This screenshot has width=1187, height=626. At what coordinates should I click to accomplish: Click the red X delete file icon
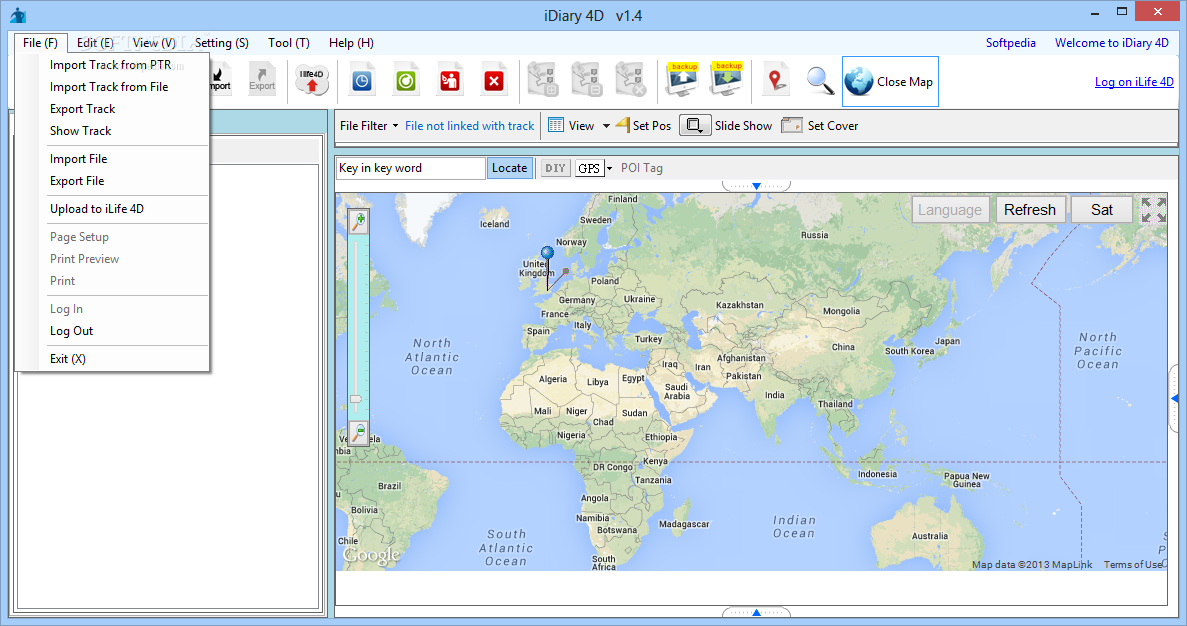[494, 79]
